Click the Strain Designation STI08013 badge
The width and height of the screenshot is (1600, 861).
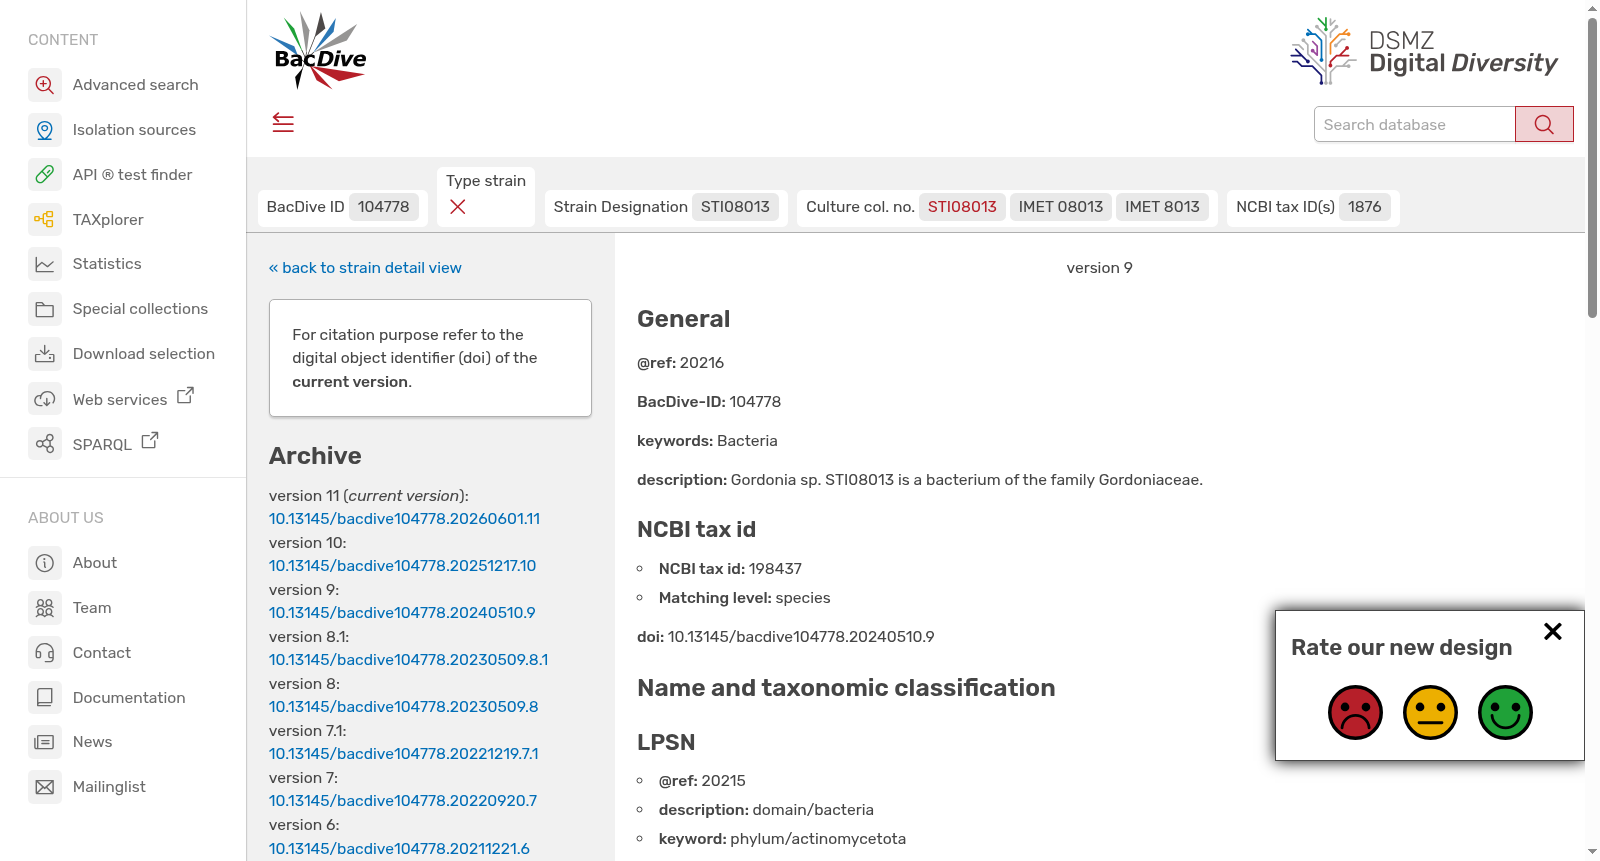pyautogui.click(x=735, y=207)
